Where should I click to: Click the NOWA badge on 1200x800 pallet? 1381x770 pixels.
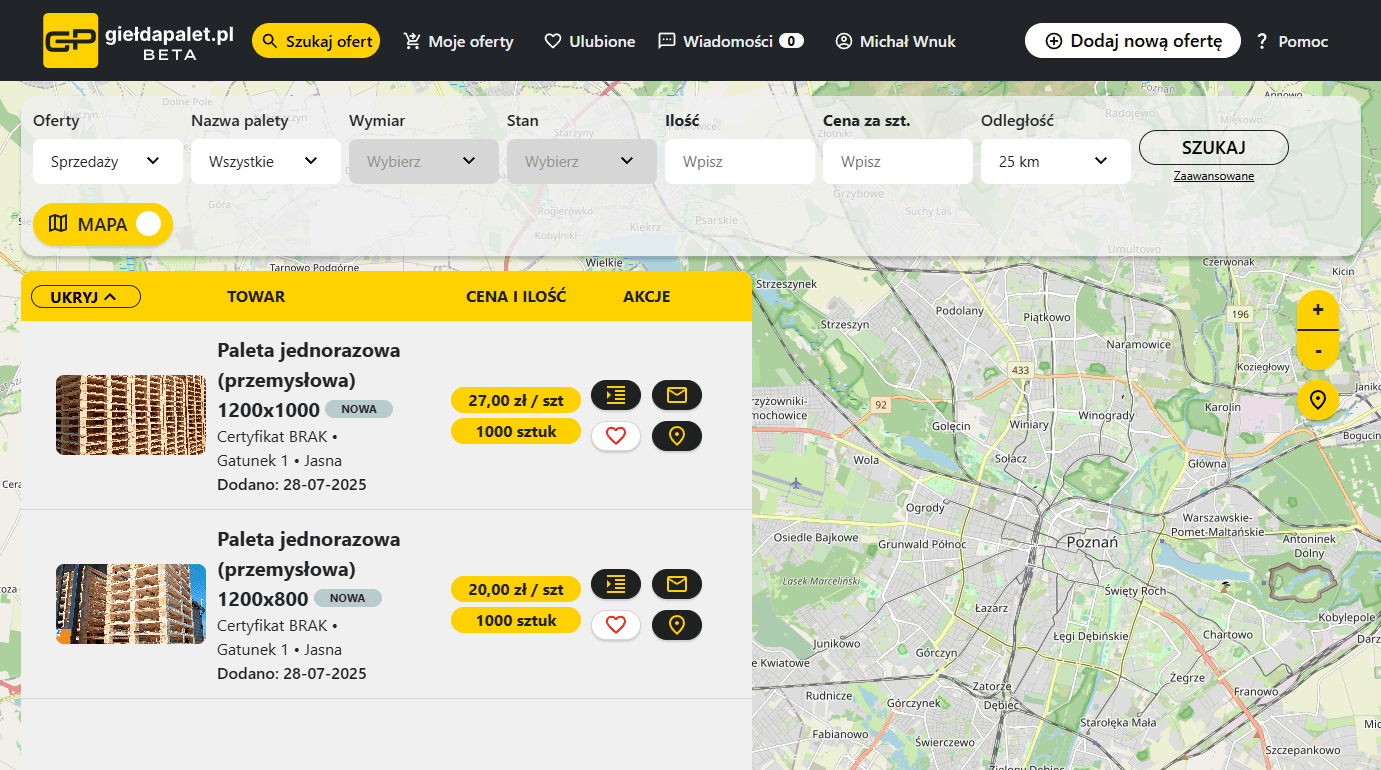click(348, 598)
